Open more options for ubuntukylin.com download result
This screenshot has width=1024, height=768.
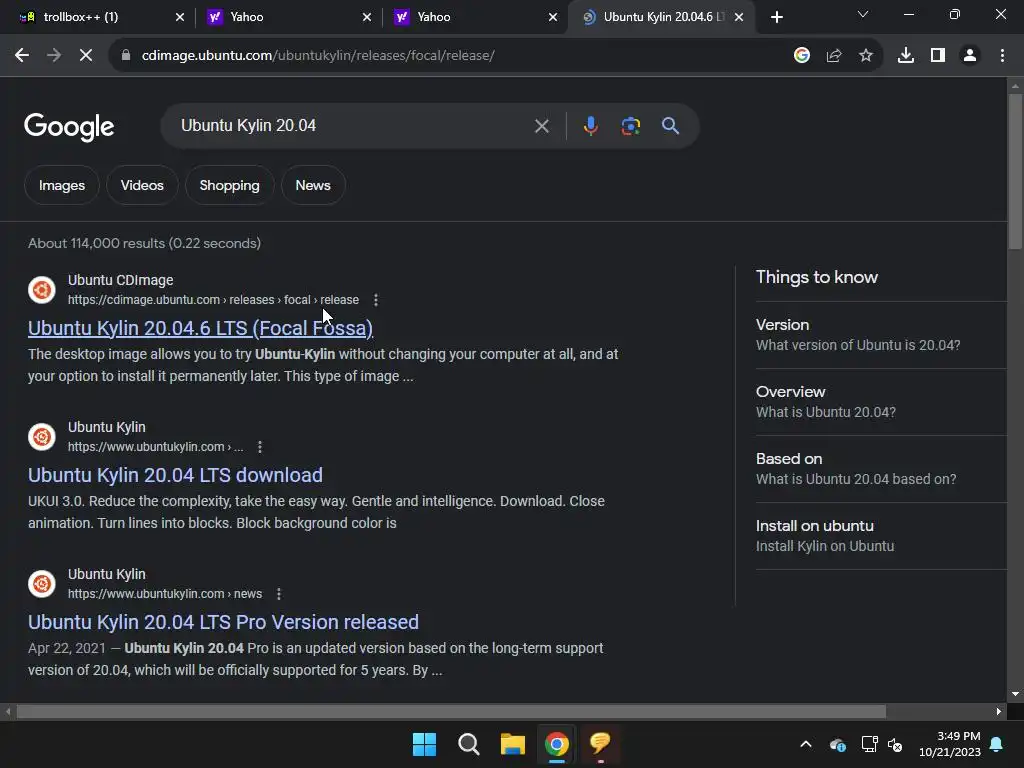[260, 447]
